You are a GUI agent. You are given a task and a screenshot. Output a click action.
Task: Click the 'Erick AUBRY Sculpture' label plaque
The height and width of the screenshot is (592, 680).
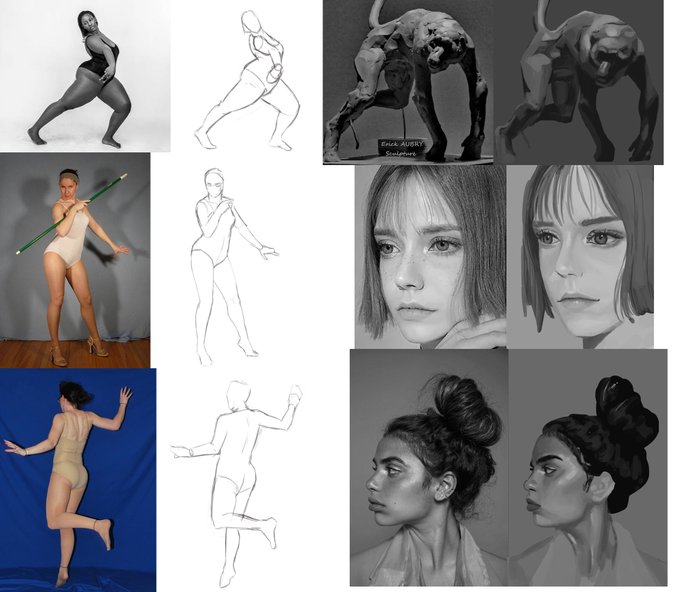402,148
